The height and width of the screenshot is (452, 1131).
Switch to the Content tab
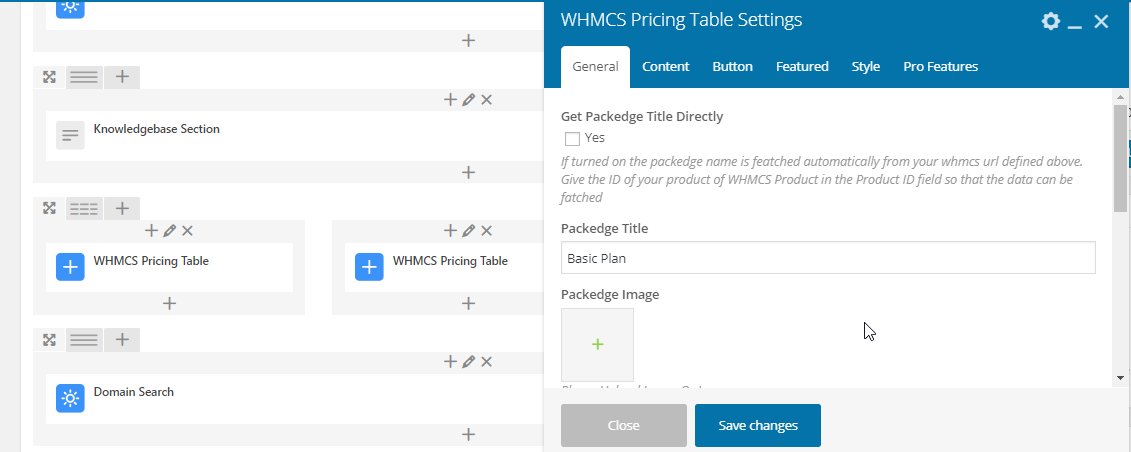[x=666, y=67]
